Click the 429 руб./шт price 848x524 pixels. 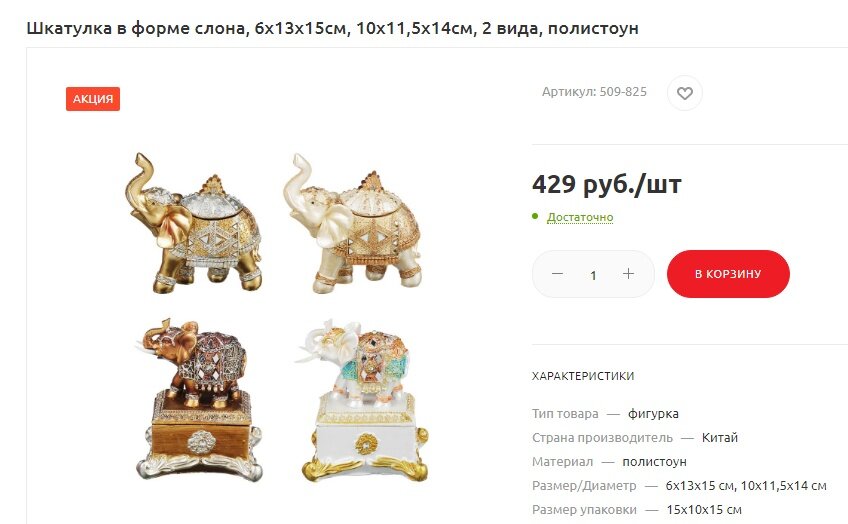[x=607, y=185]
